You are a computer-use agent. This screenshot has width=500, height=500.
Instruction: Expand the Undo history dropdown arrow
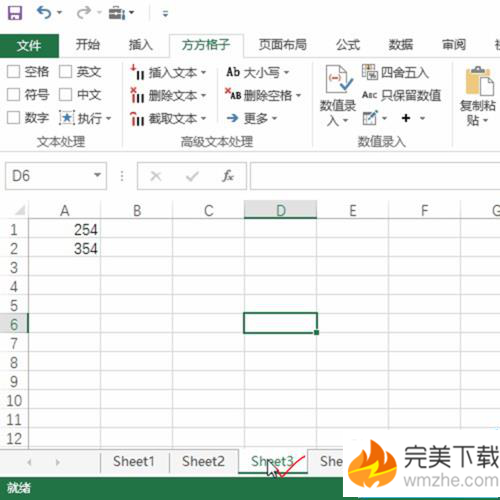tap(60, 13)
